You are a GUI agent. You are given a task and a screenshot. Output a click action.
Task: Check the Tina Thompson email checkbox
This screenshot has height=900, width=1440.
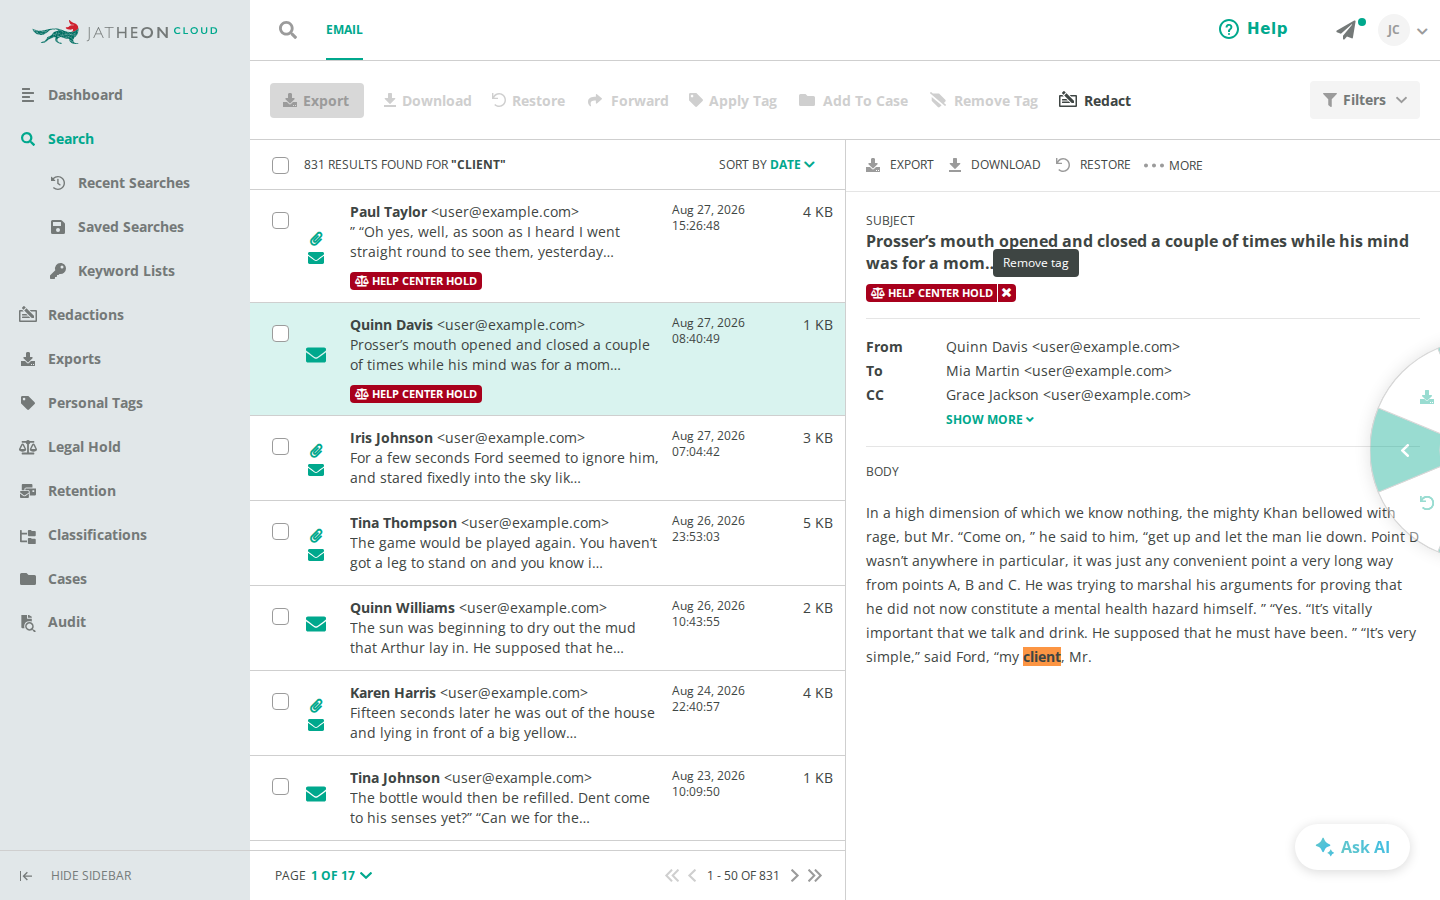(x=281, y=531)
